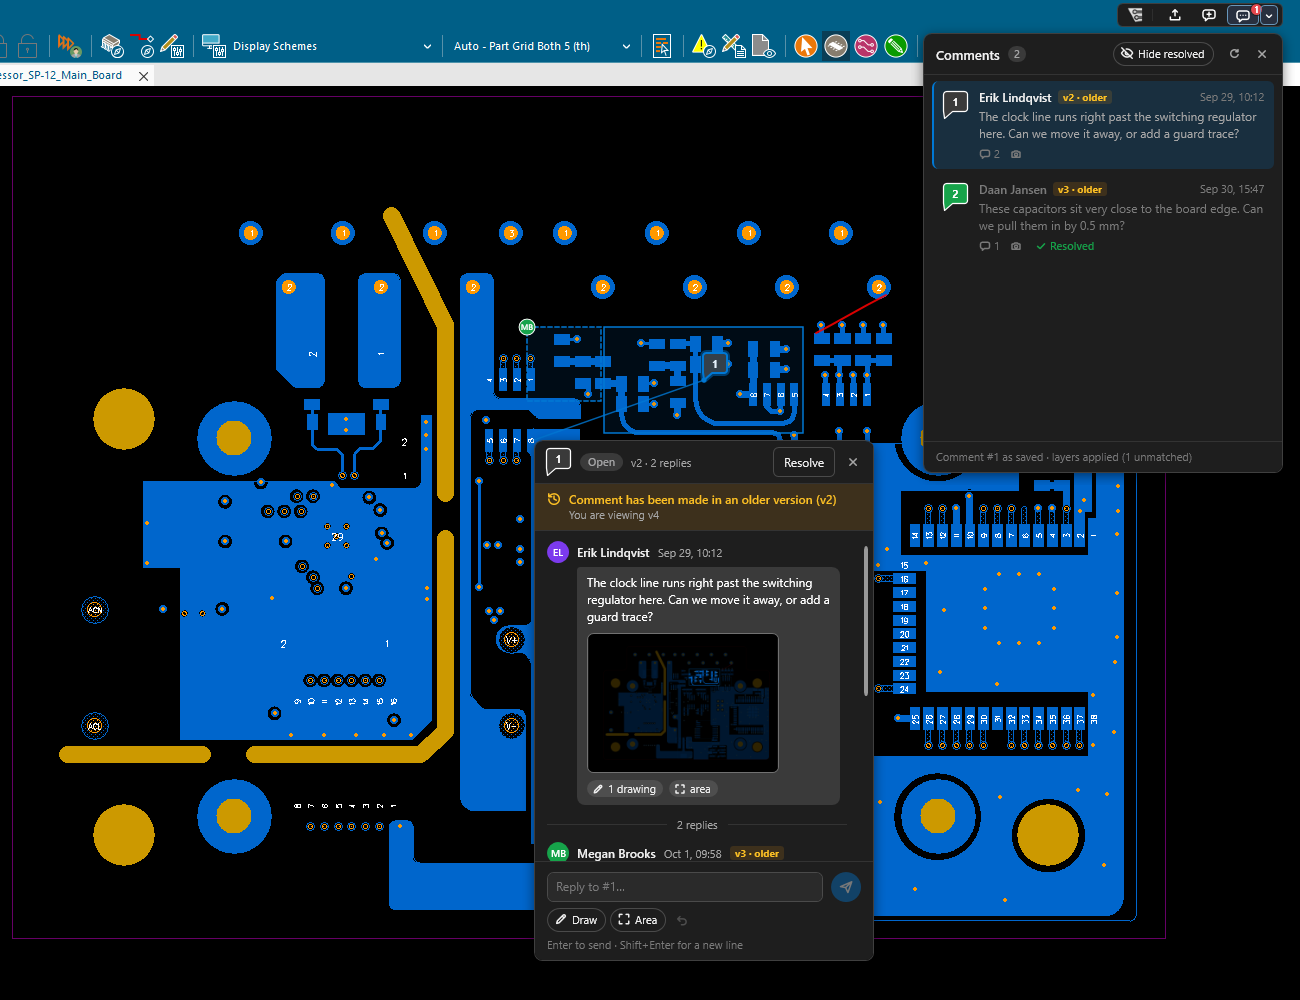Close the Comments panel
Viewport: 1300px width, 1000px height.
1262,54
